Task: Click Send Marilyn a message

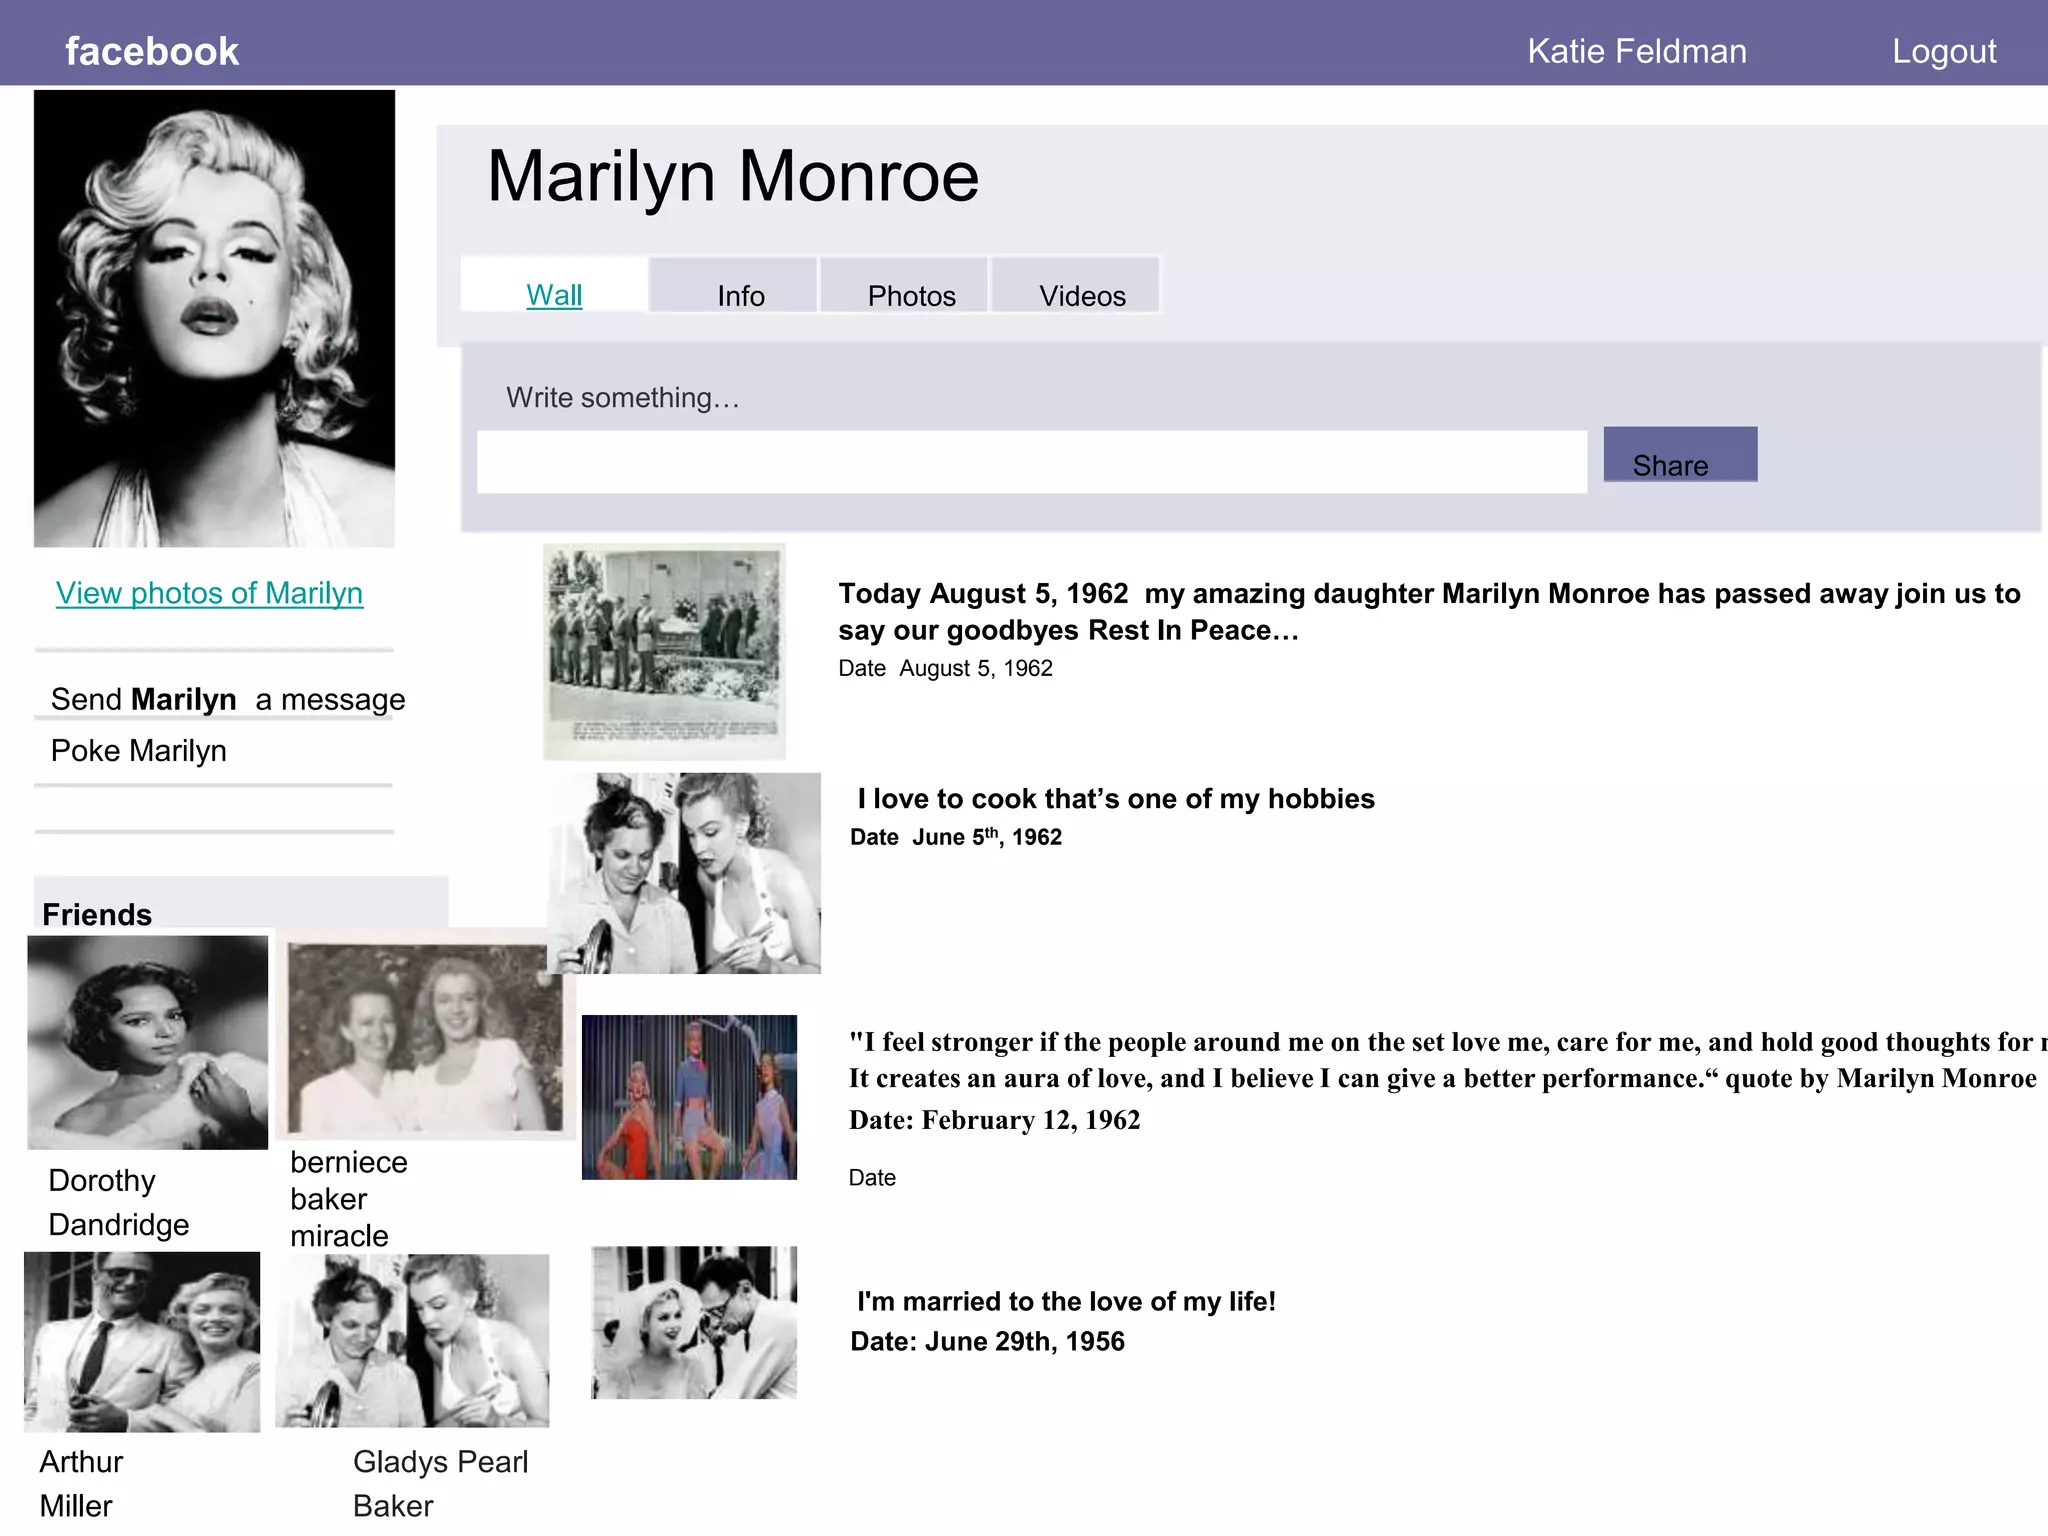Action: tap(228, 699)
